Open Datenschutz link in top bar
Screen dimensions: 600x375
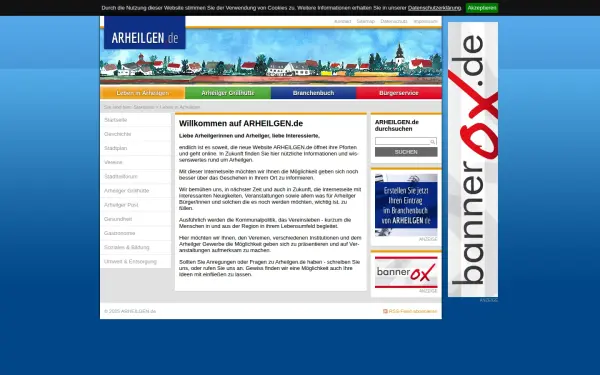[x=394, y=21]
